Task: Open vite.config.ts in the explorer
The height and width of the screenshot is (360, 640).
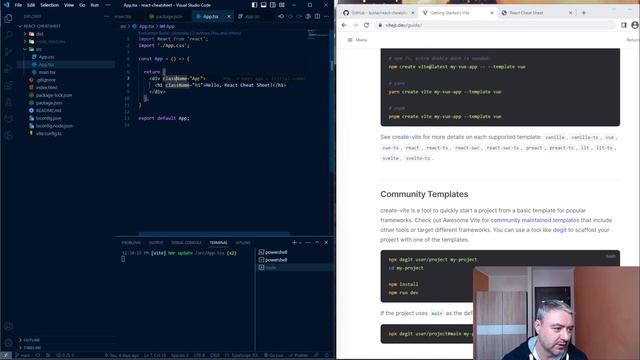Action: pyautogui.click(x=49, y=133)
